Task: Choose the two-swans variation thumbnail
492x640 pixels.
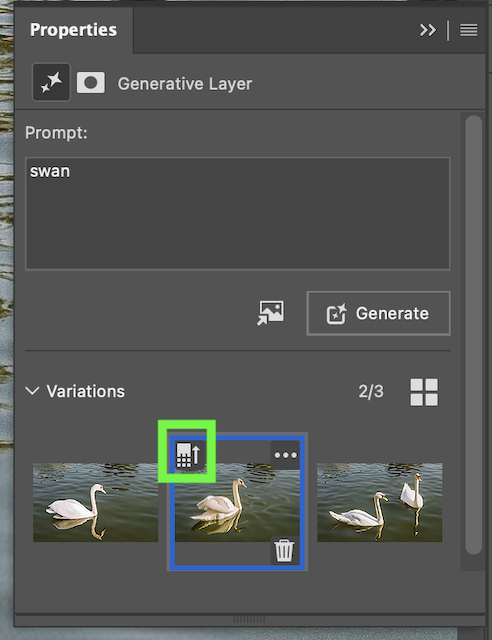Action: tap(380, 502)
